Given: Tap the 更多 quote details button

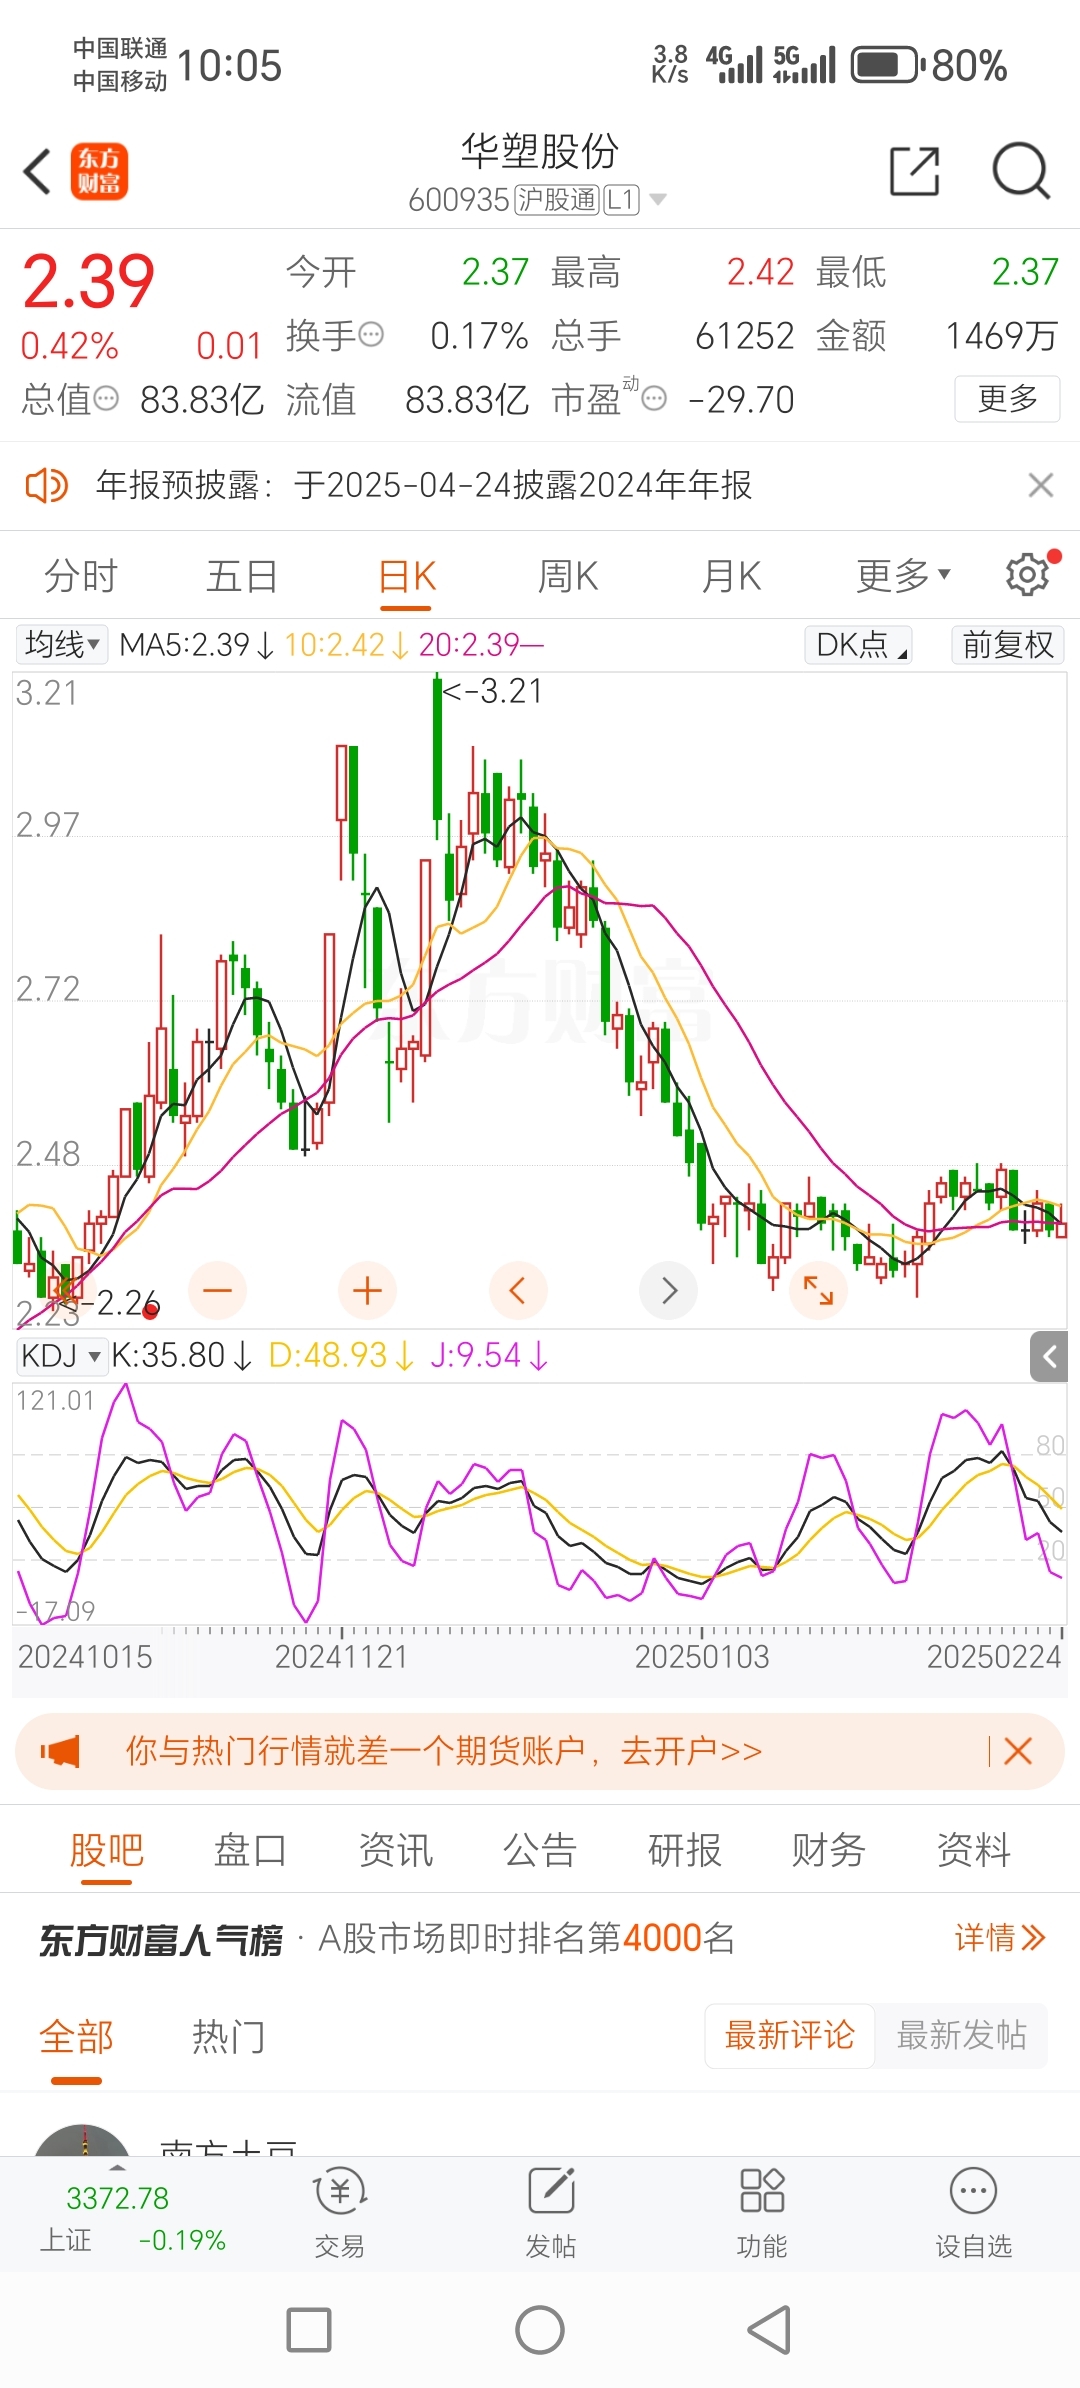Looking at the screenshot, I should tap(1008, 398).
